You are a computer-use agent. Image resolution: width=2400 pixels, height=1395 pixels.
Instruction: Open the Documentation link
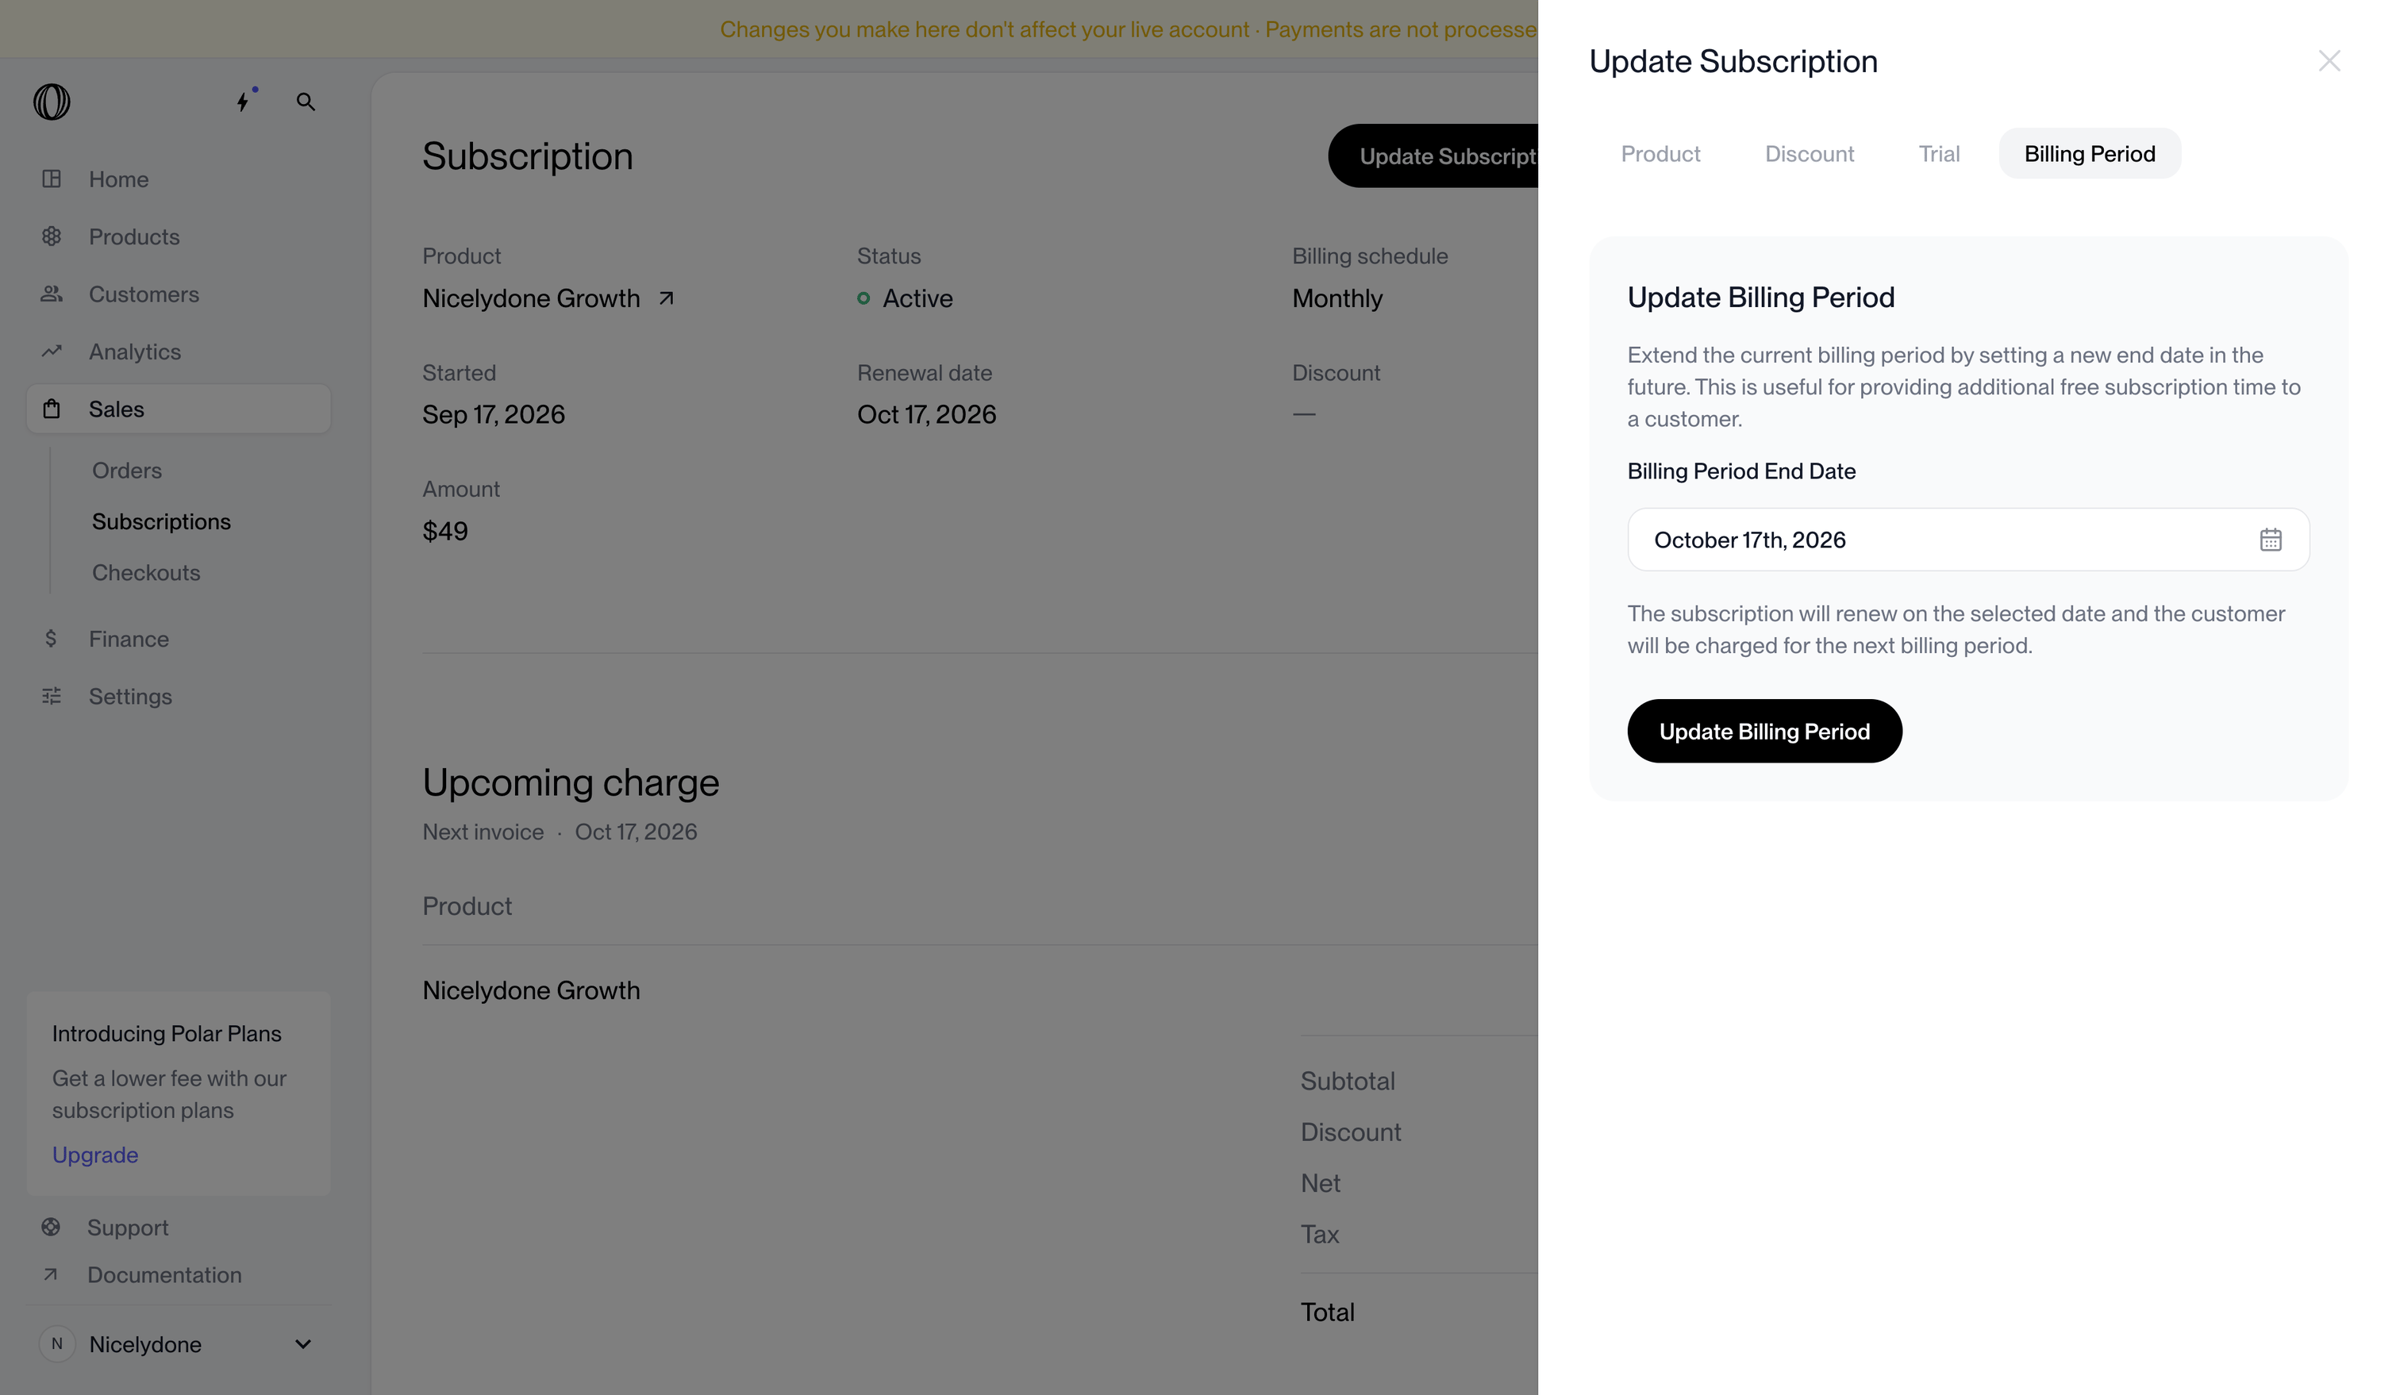tap(164, 1275)
